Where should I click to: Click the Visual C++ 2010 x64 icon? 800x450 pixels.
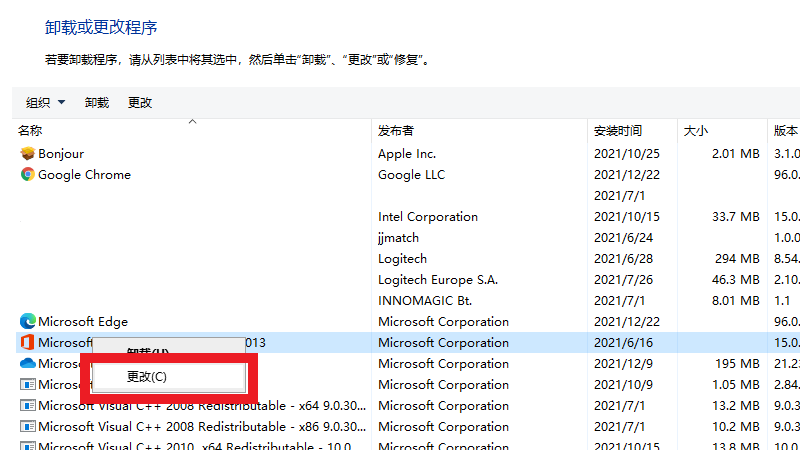point(28,446)
